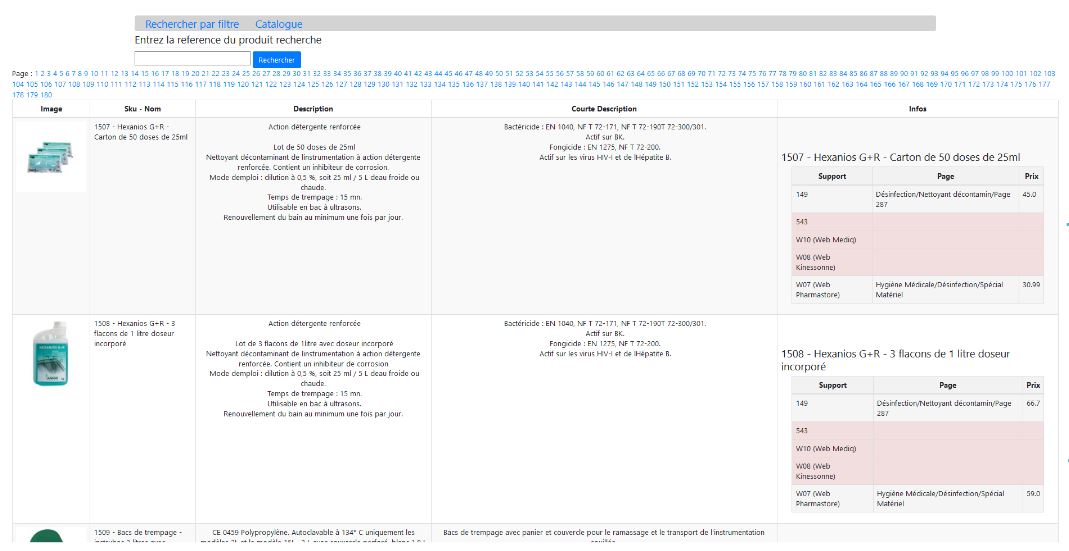The width and height of the screenshot is (1069, 551).
Task: Go to page 179
Action: pyautogui.click(x=32, y=95)
